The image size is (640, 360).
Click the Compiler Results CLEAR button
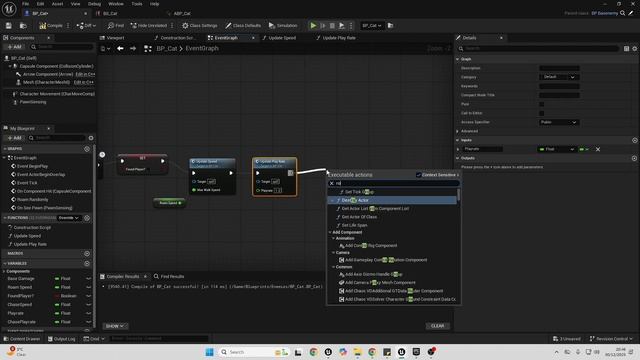pos(438,326)
